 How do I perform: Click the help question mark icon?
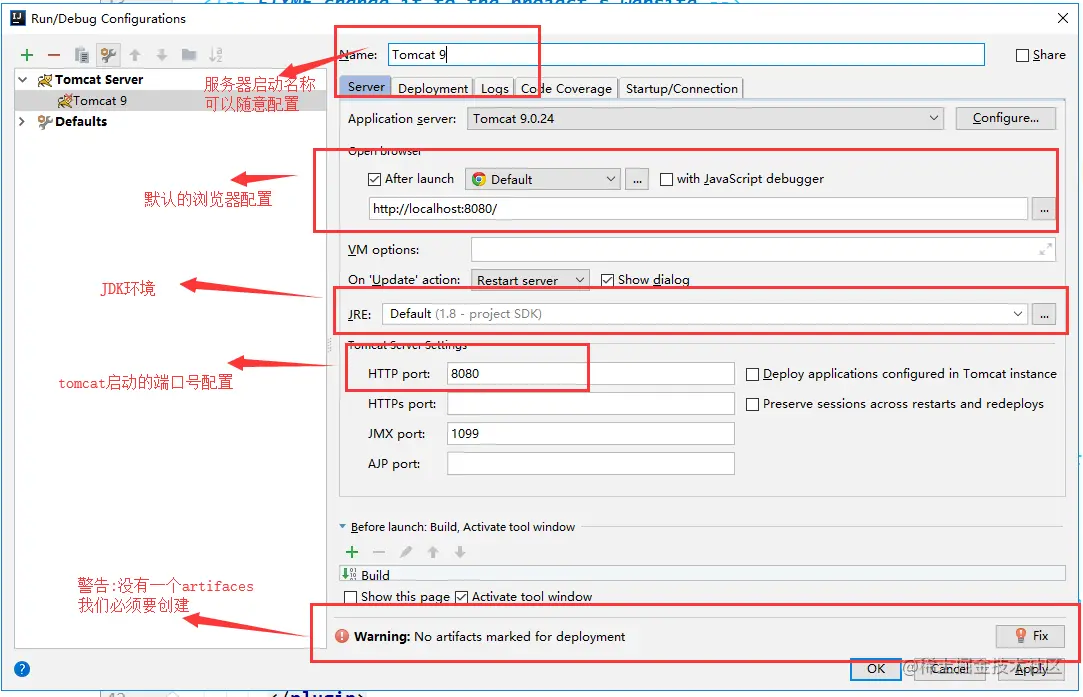coord(22,669)
